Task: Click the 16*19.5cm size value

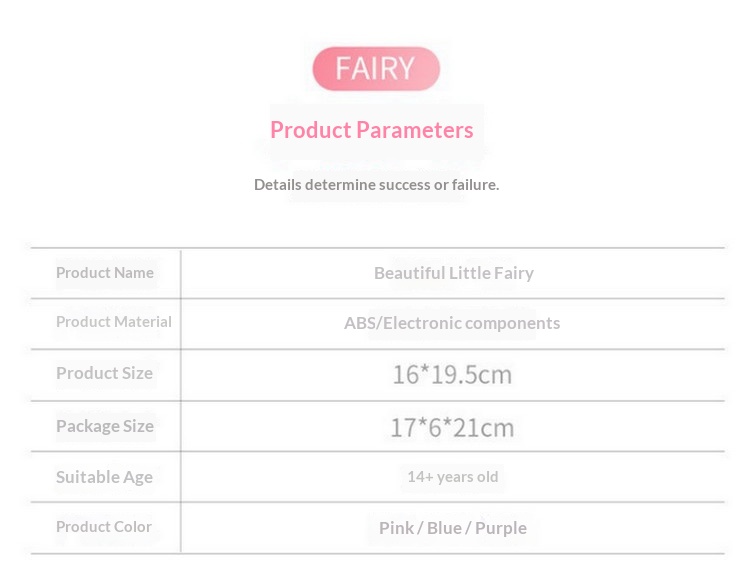Action: [452, 375]
